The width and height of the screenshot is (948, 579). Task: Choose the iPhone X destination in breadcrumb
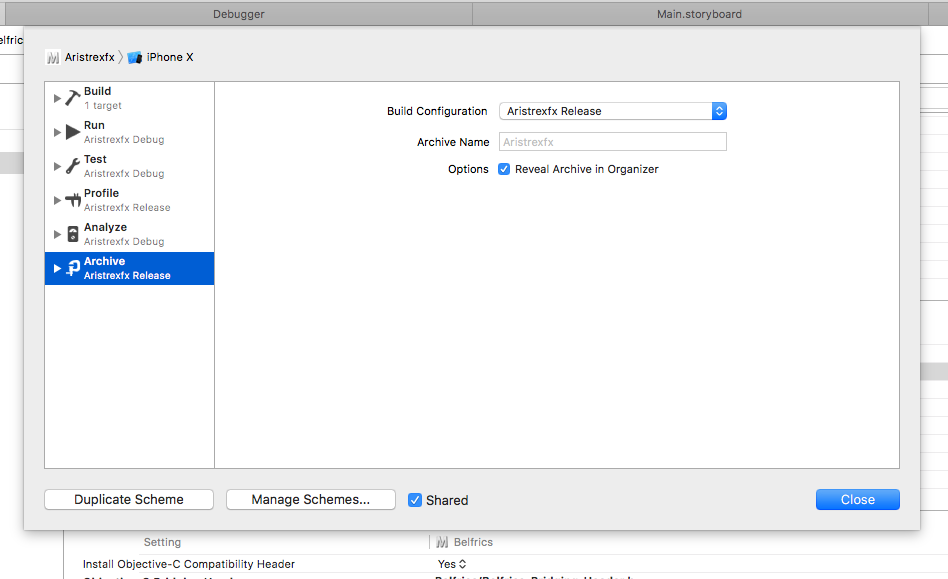point(170,57)
